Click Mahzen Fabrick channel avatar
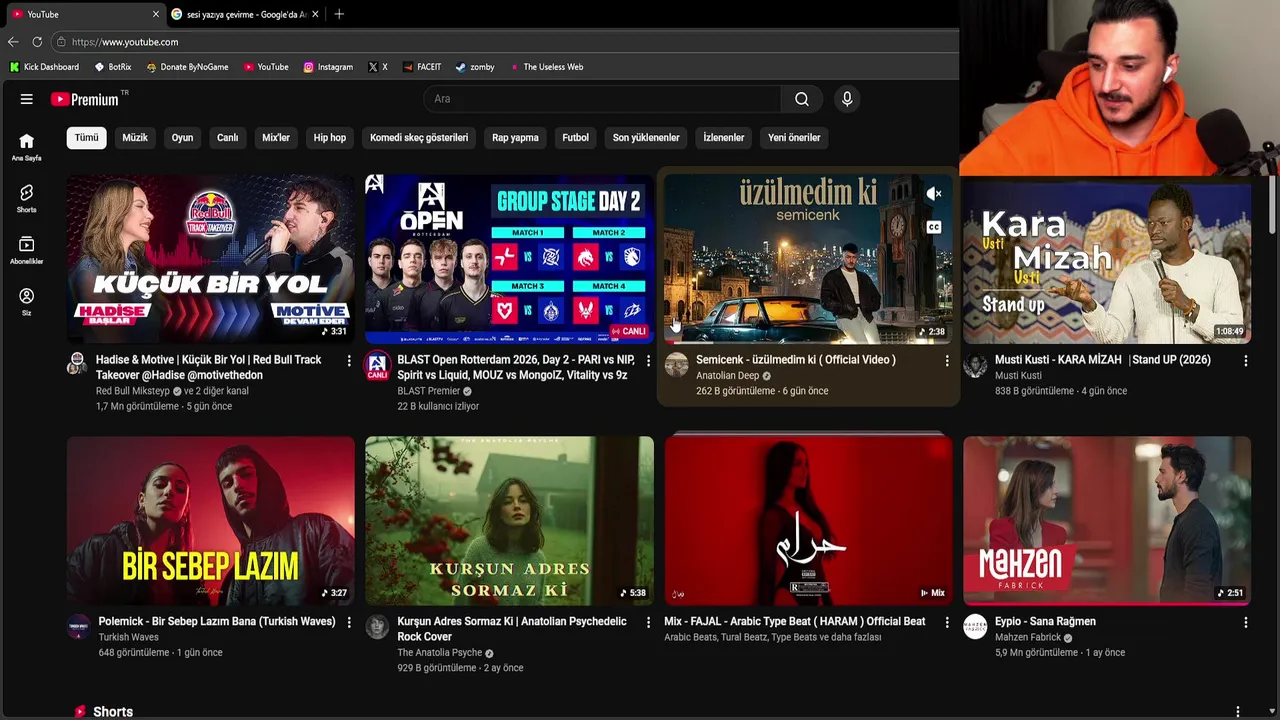Screen dimensions: 1280x720 coord(975,626)
